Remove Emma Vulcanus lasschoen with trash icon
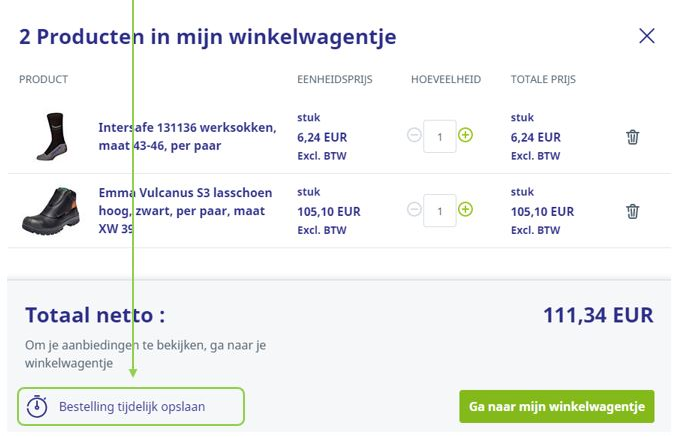This screenshot has height=437, width=680. click(632, 211)
